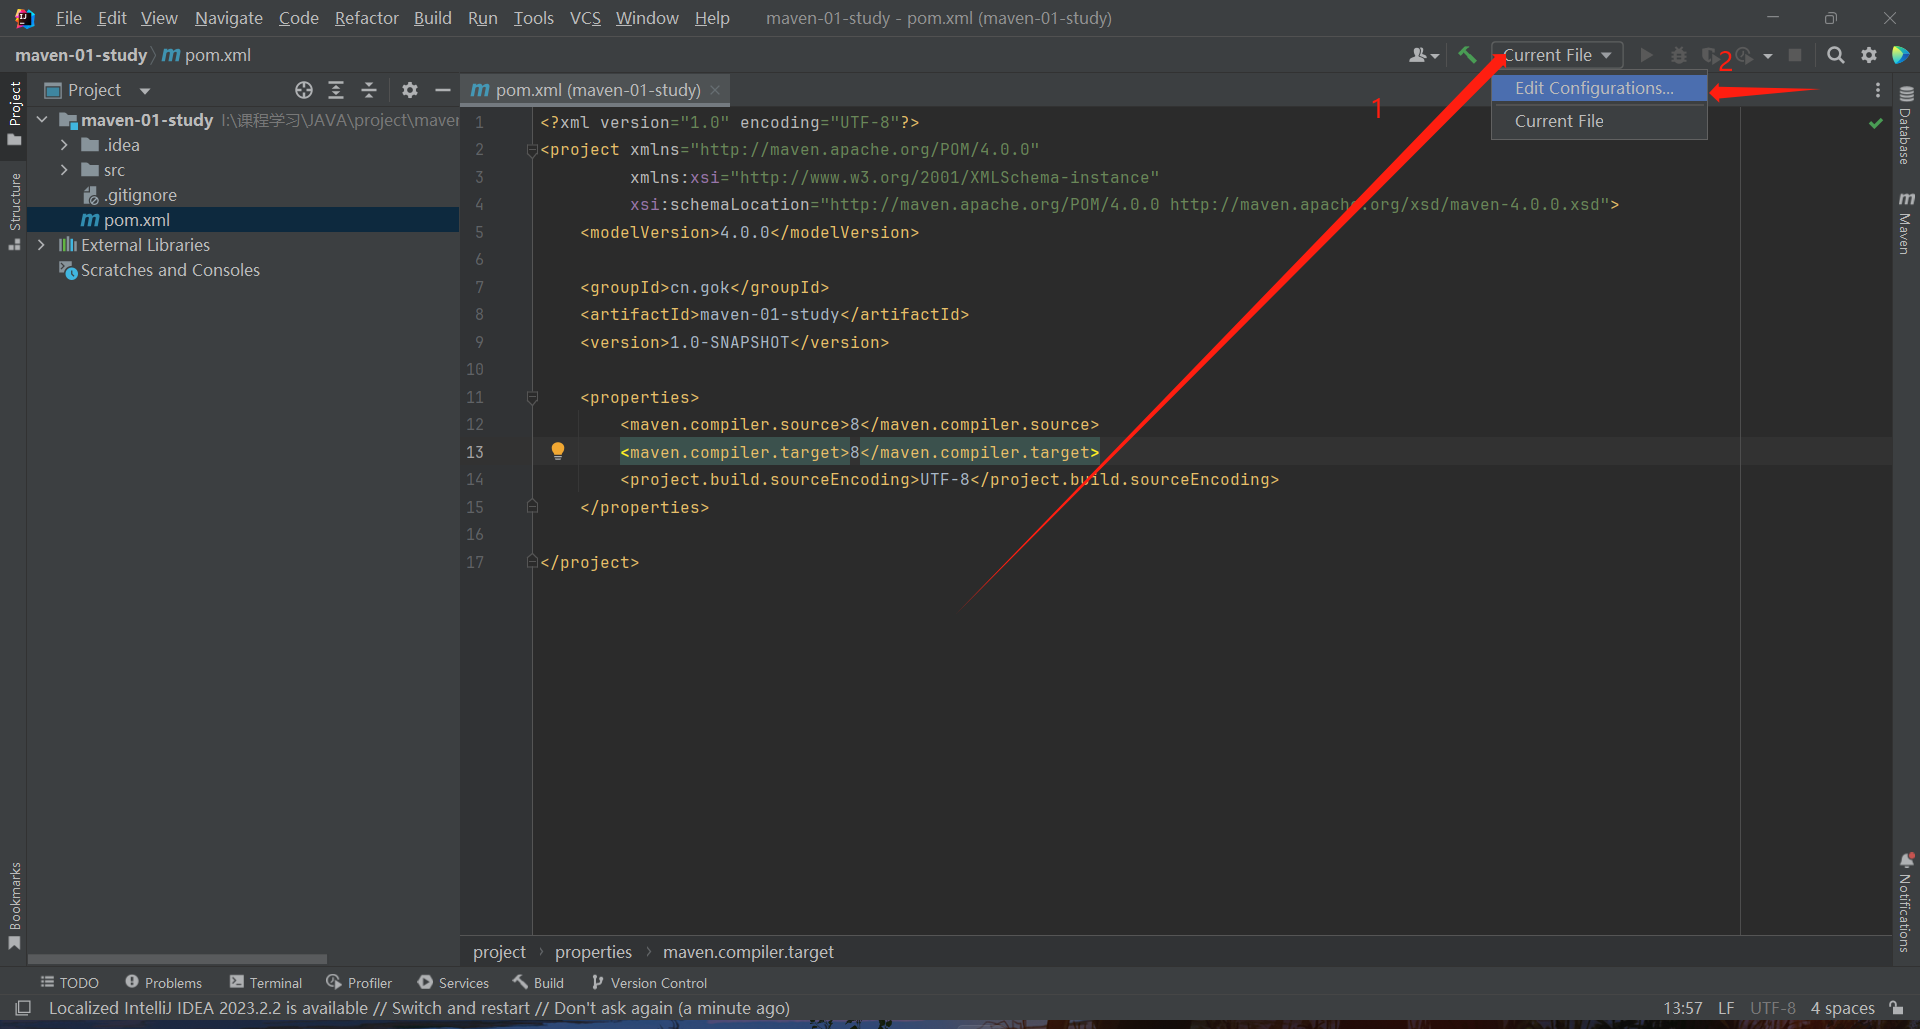Click the pom.xml navigation bar breadcrumb
Viewport: 1920px width, 1029px height.
(207, 55)
